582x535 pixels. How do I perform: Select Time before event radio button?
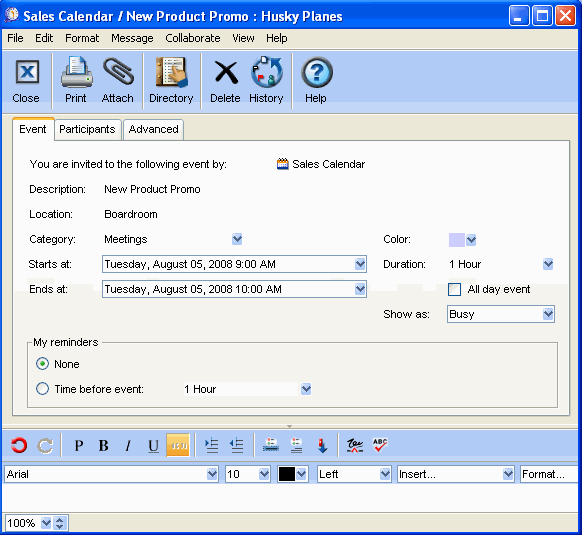42,389
